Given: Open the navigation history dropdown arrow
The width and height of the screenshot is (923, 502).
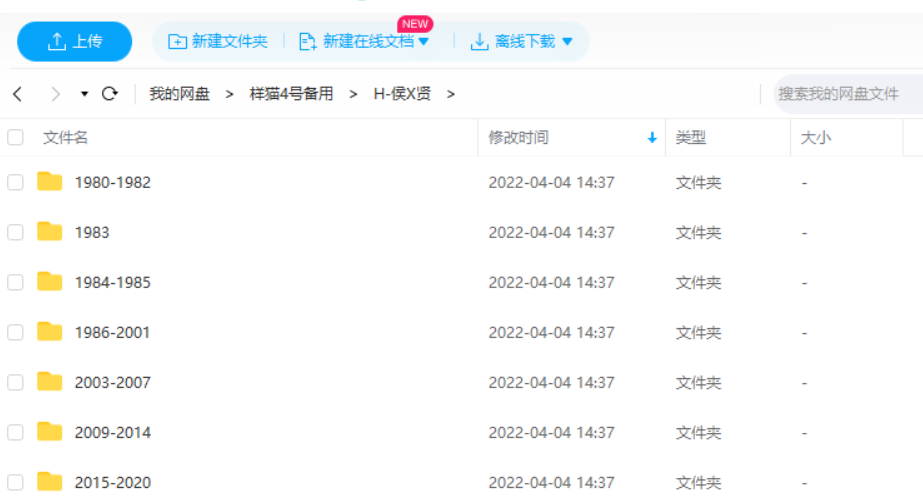Looking at the screenshot, I should coord(84,94).
